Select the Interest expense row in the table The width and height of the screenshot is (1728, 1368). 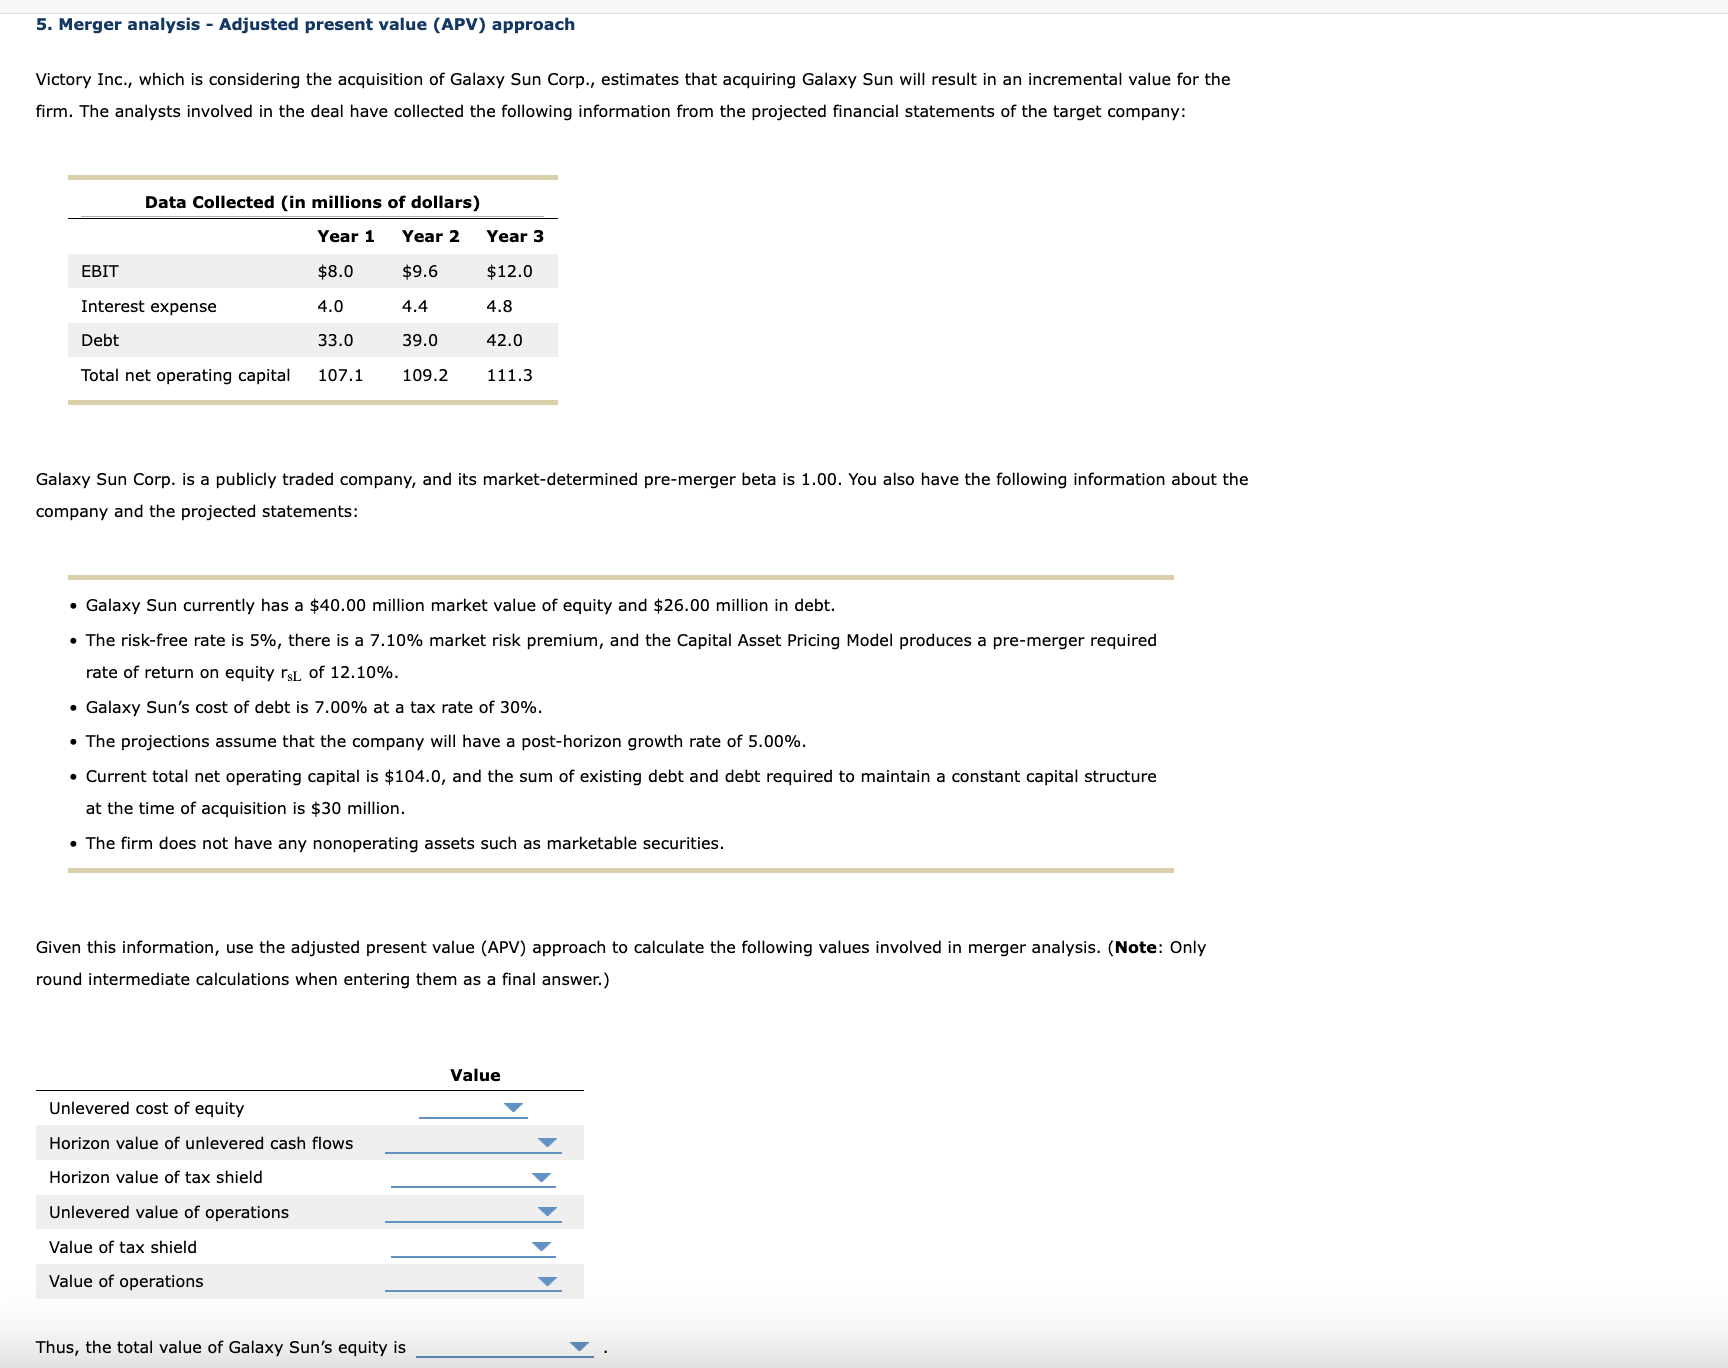pyautogui.click(x=148, y=305)
